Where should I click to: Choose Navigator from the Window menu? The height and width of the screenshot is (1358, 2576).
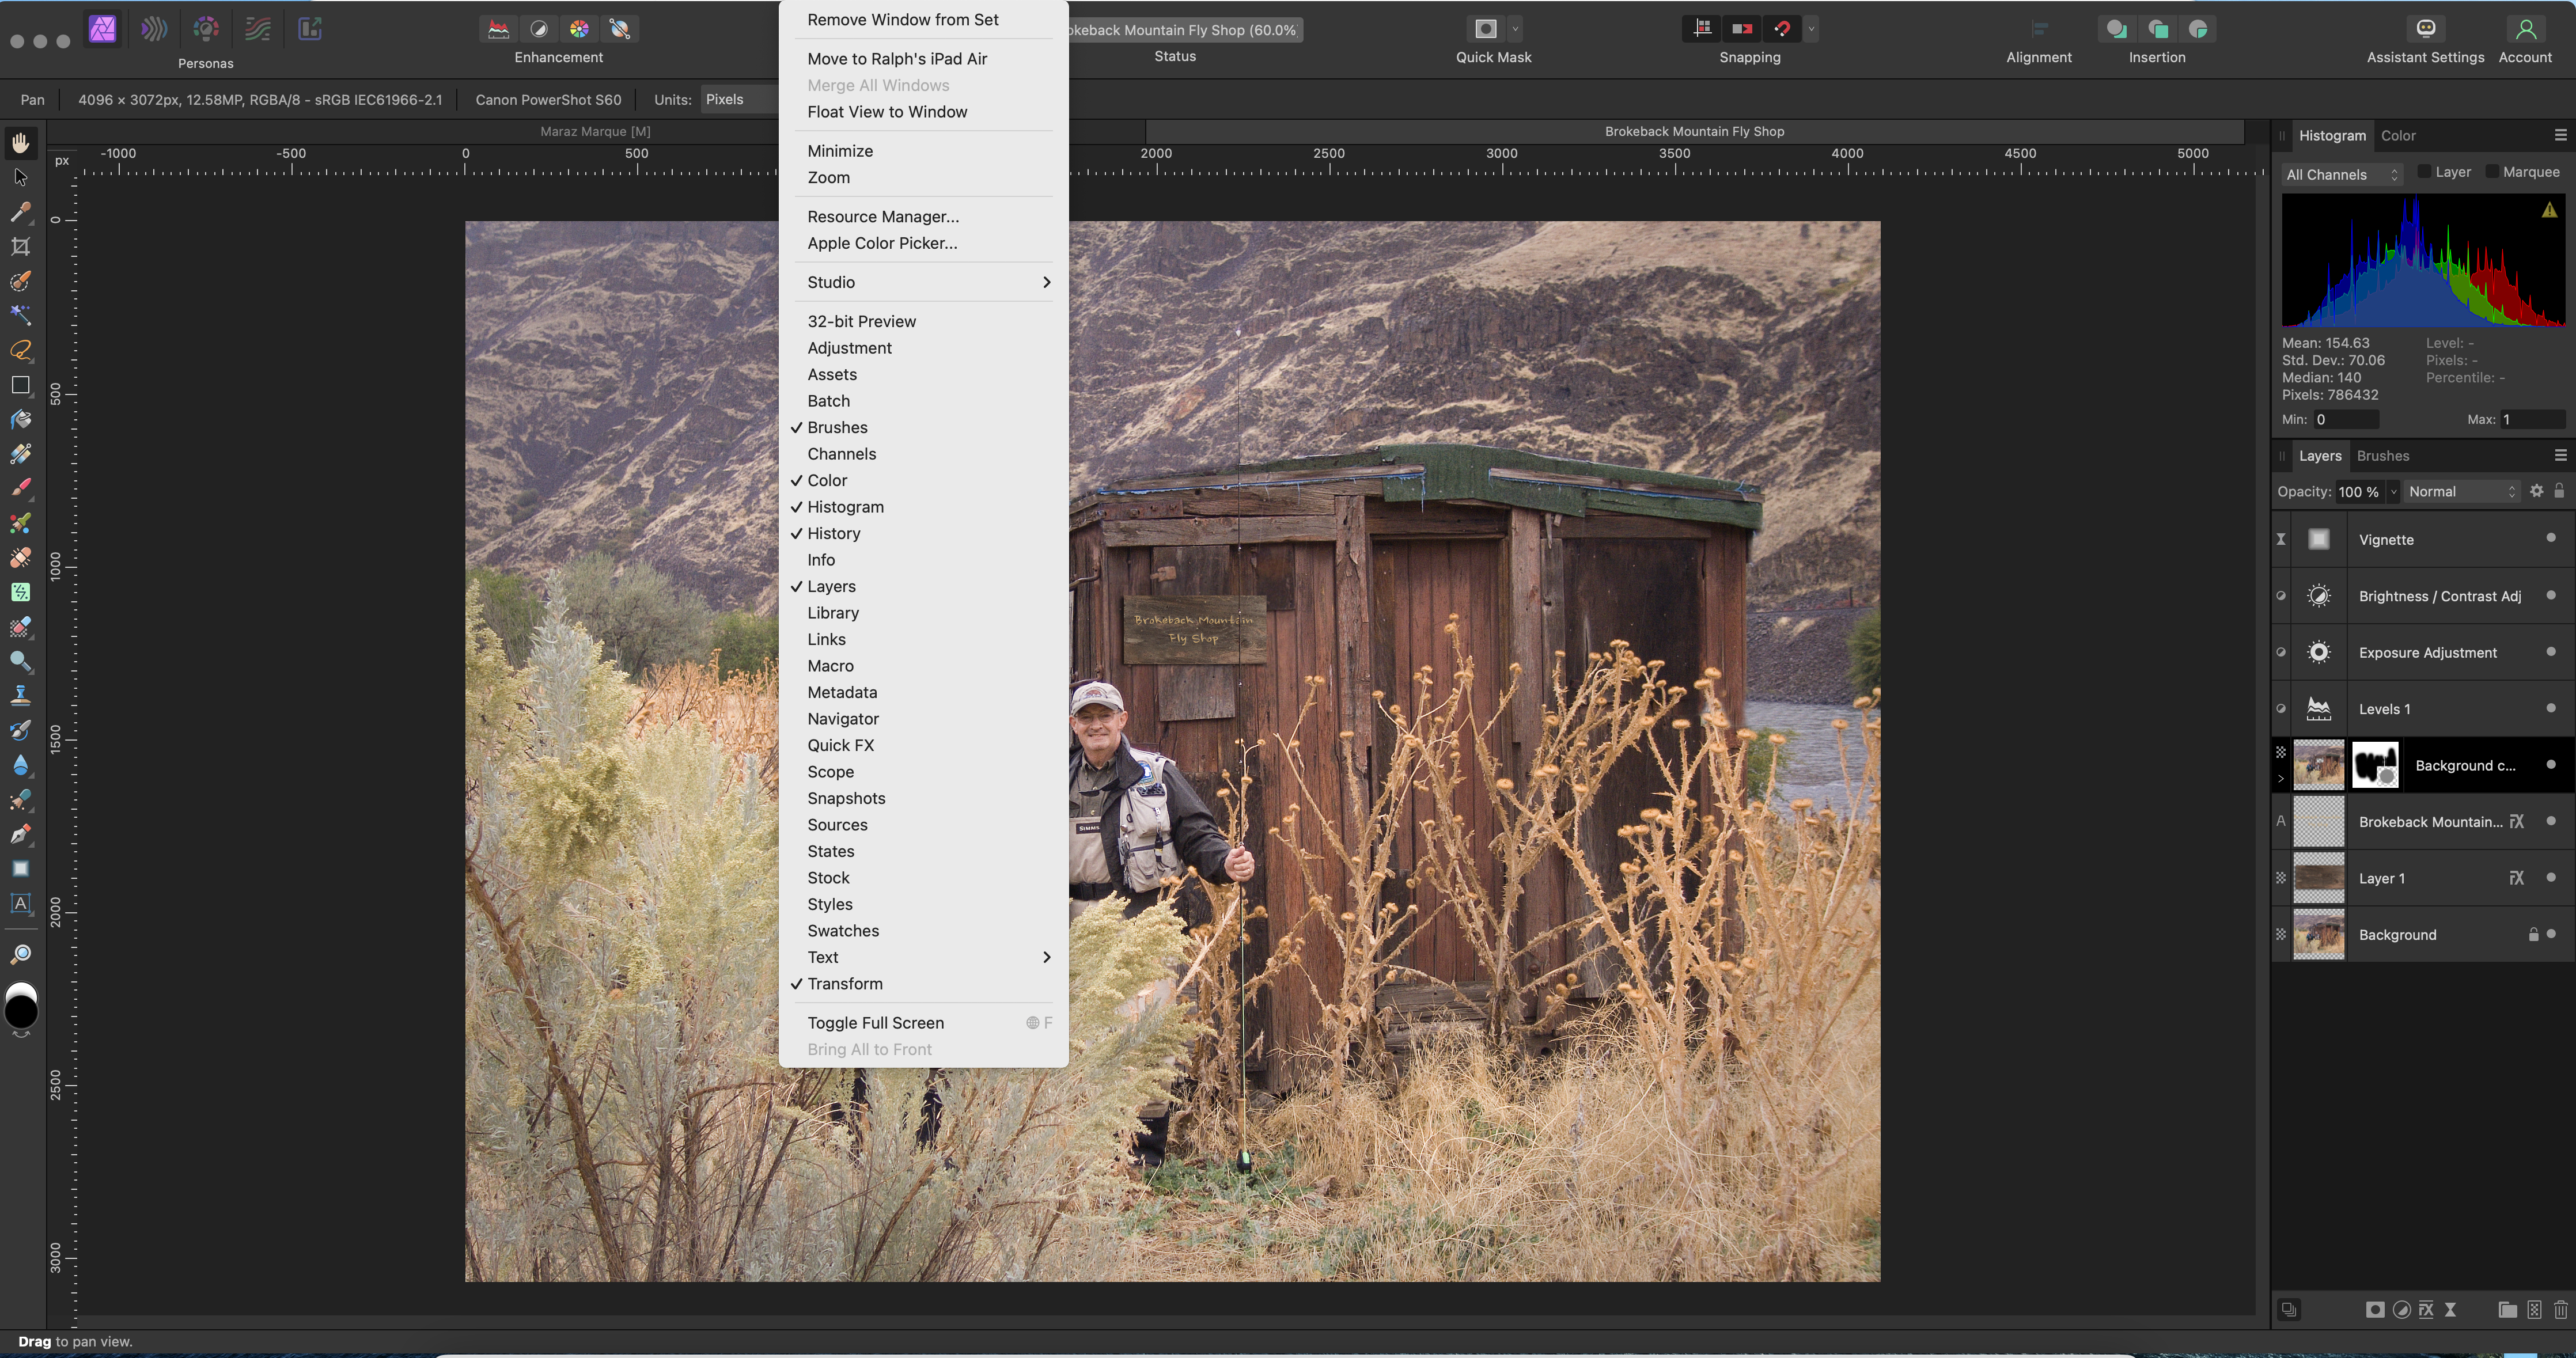point(843,719)
